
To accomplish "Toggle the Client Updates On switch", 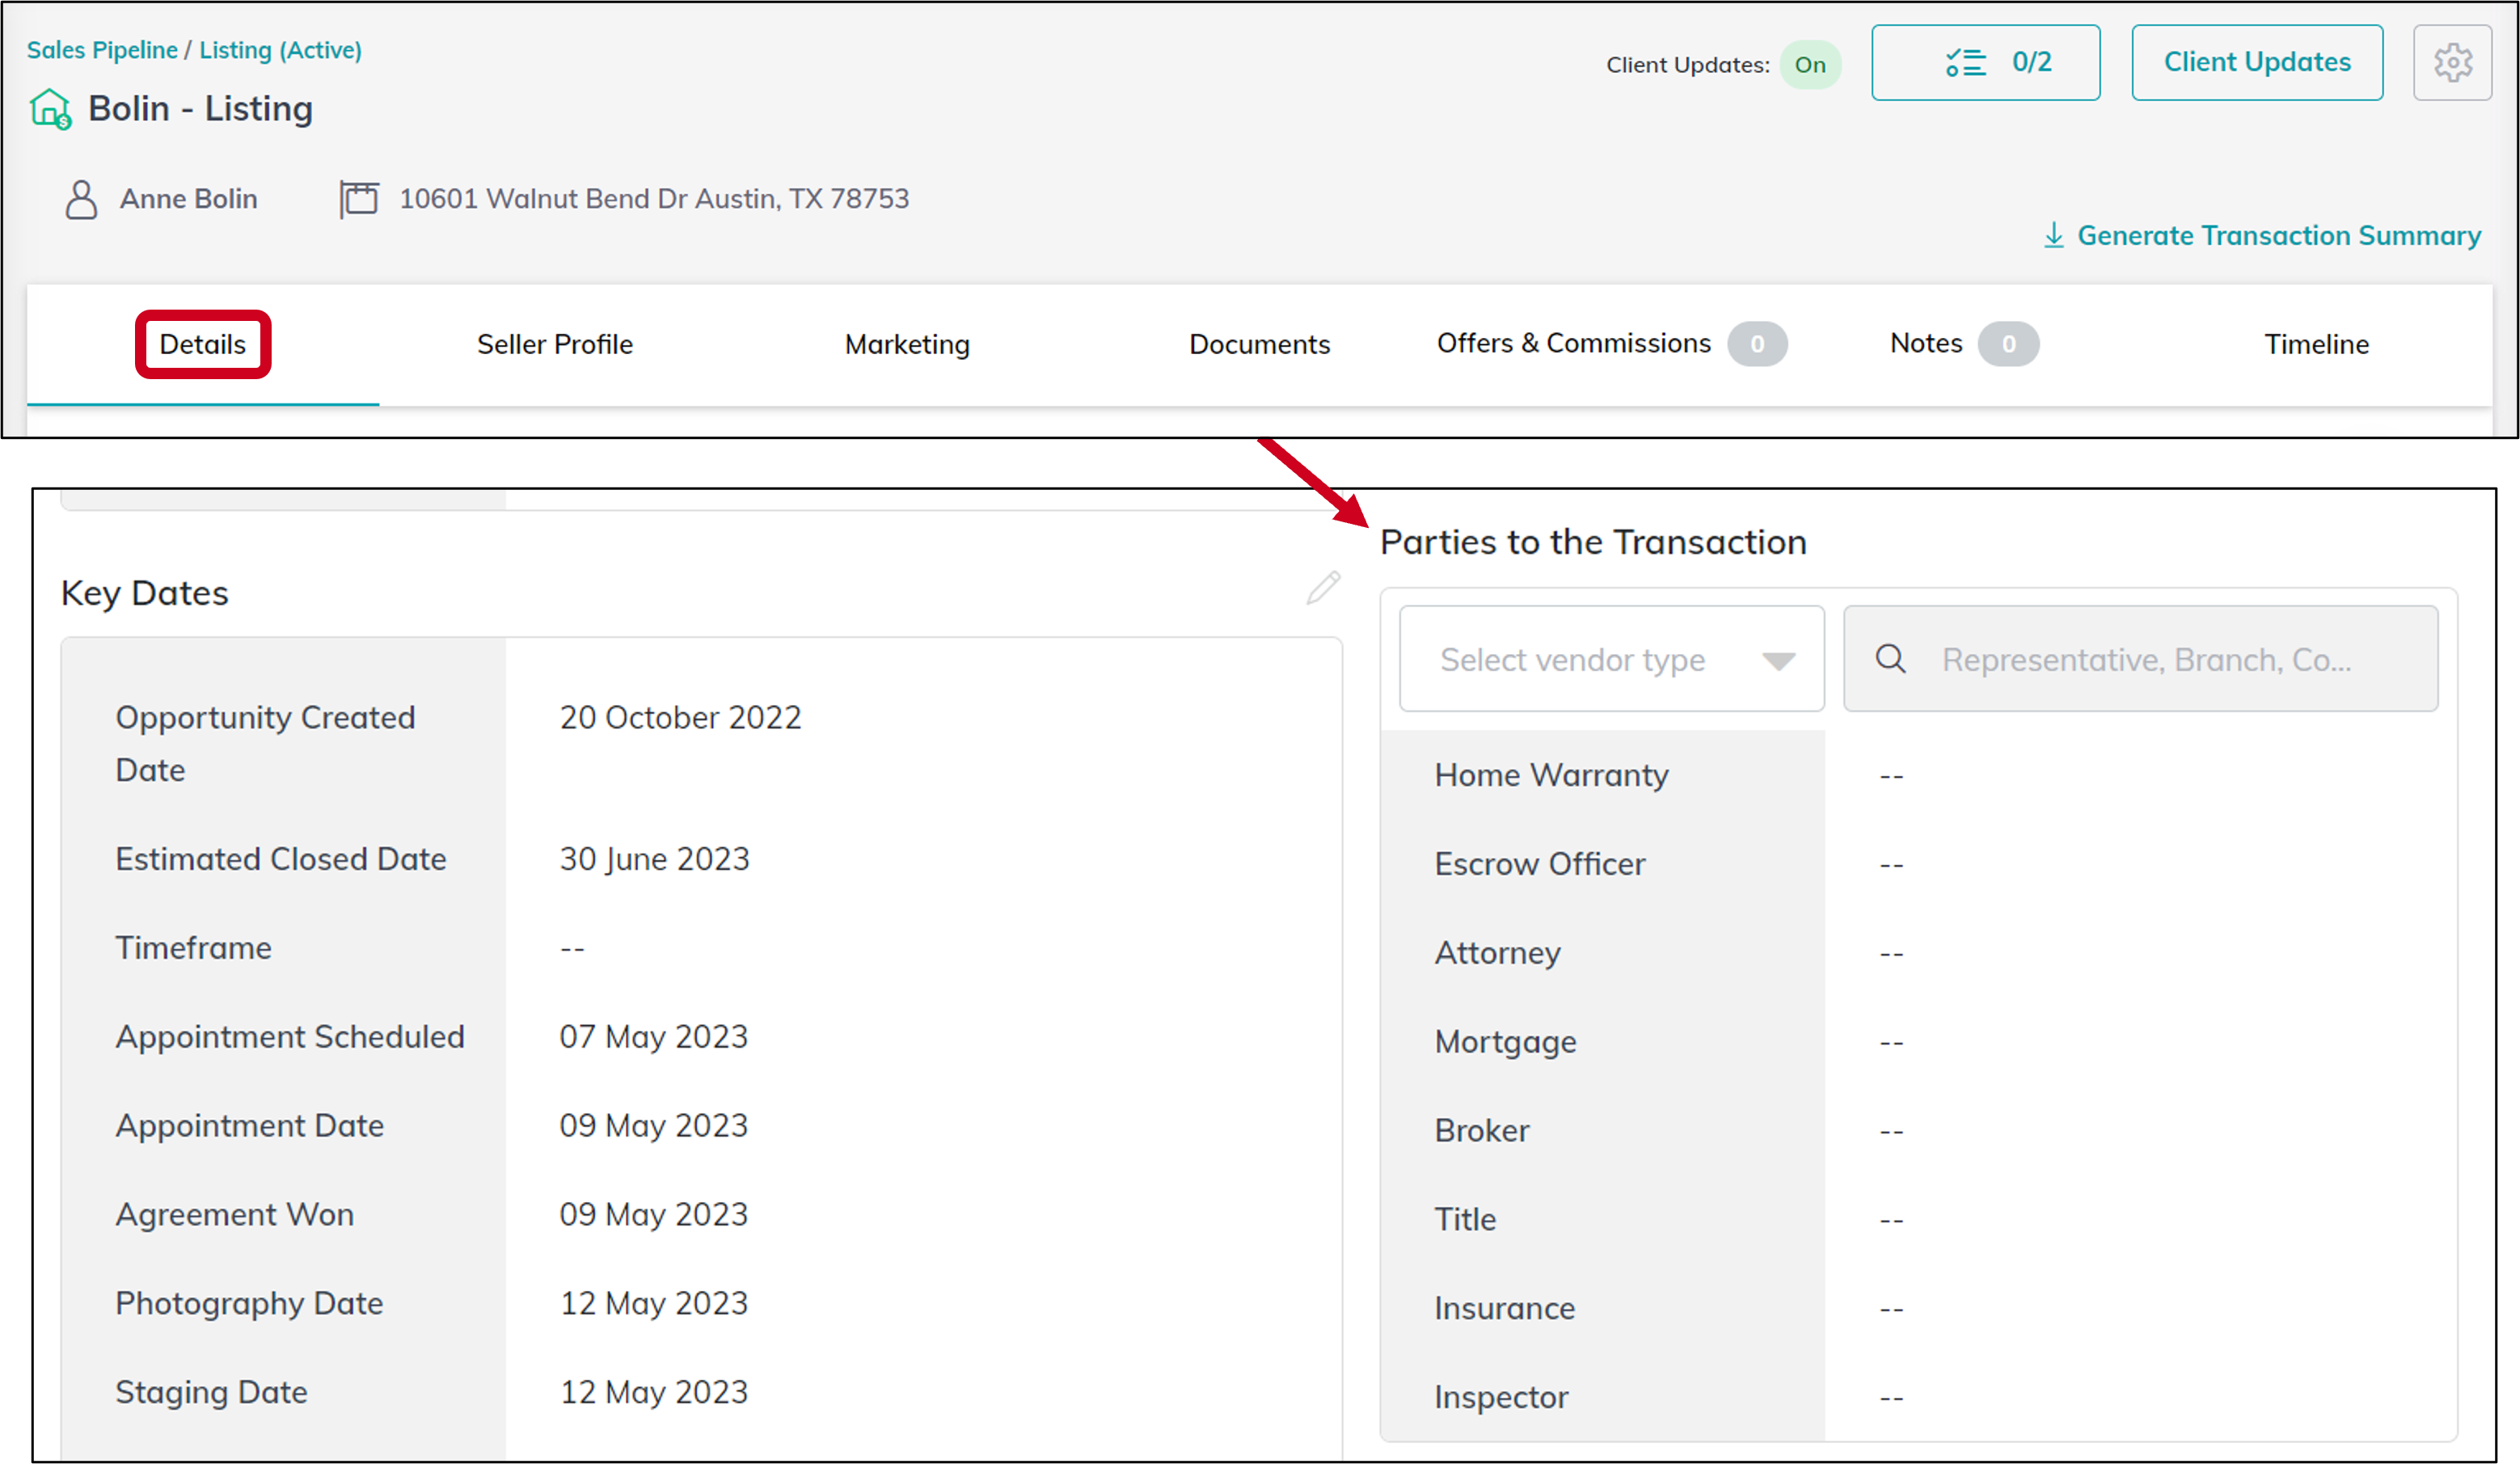I will [x=1810, y=65].
